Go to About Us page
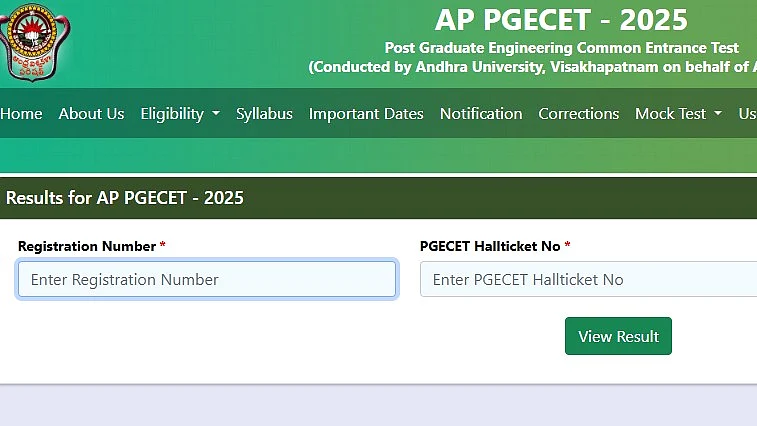757x426 pixels. coord(91,114)
